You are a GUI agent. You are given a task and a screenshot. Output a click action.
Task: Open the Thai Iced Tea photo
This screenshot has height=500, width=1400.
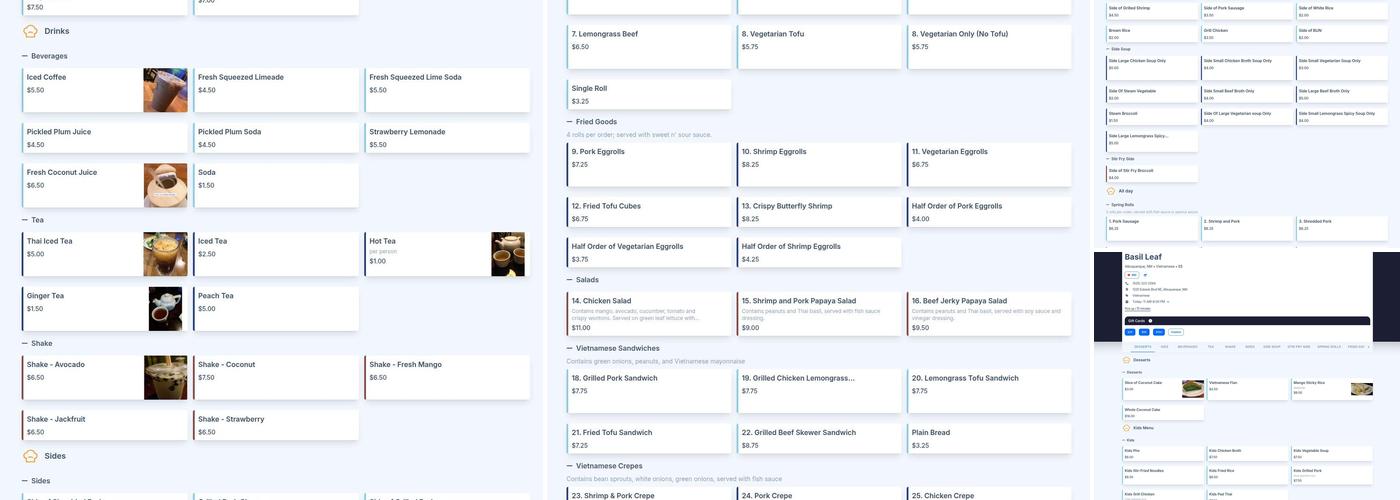165,254
